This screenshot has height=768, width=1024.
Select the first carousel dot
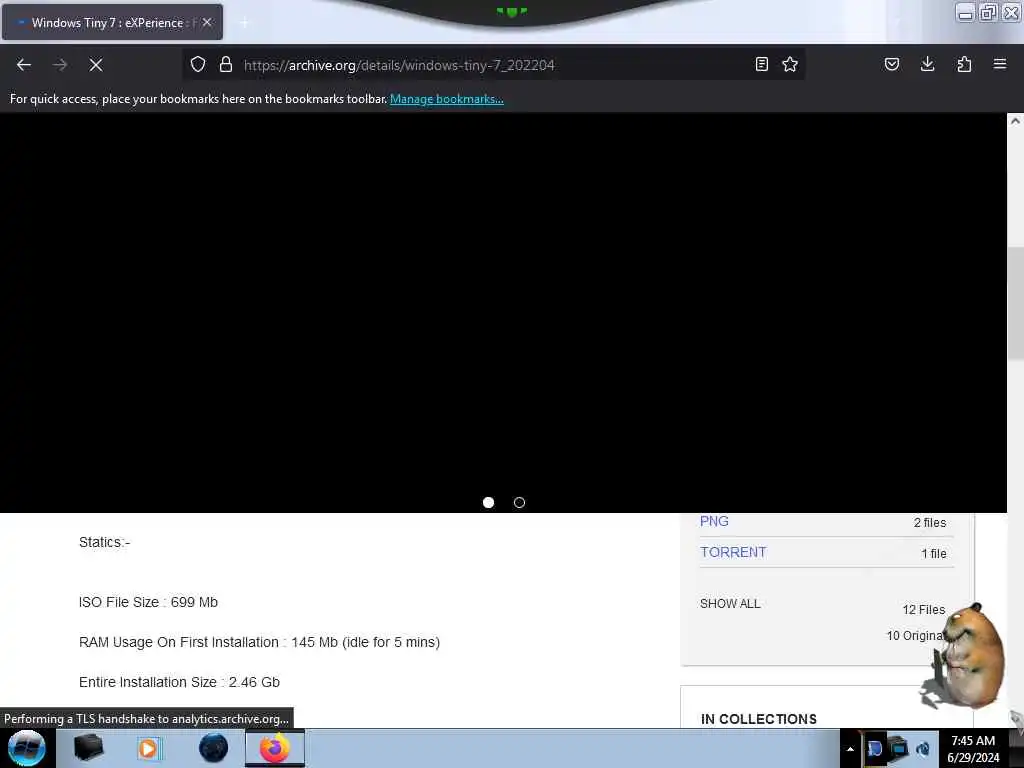(488, 502)
